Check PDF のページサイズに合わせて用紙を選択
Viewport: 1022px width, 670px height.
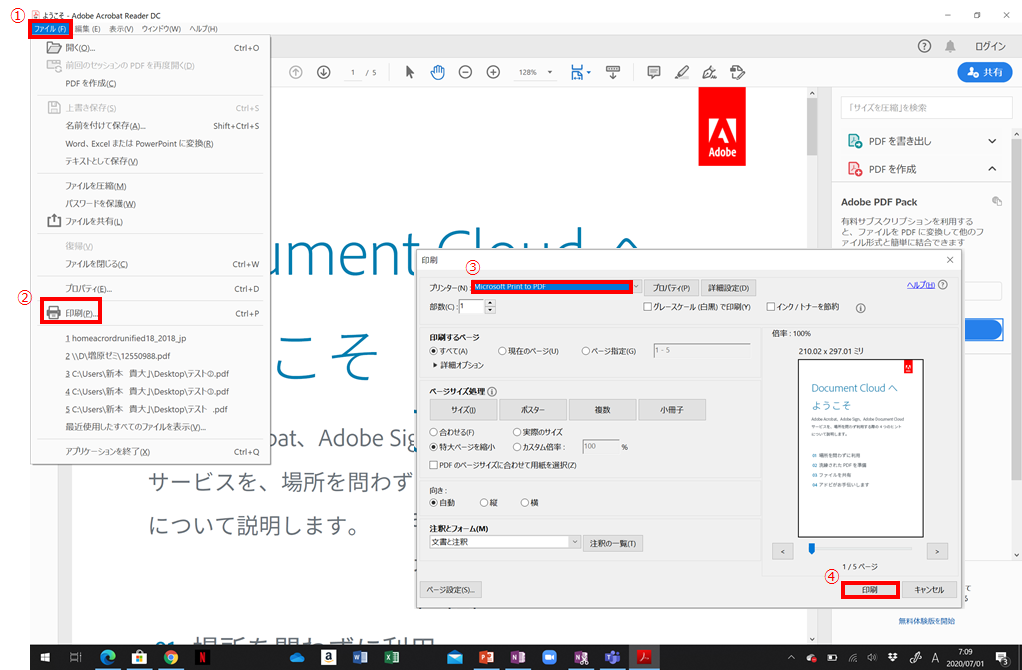click(433, 465)
